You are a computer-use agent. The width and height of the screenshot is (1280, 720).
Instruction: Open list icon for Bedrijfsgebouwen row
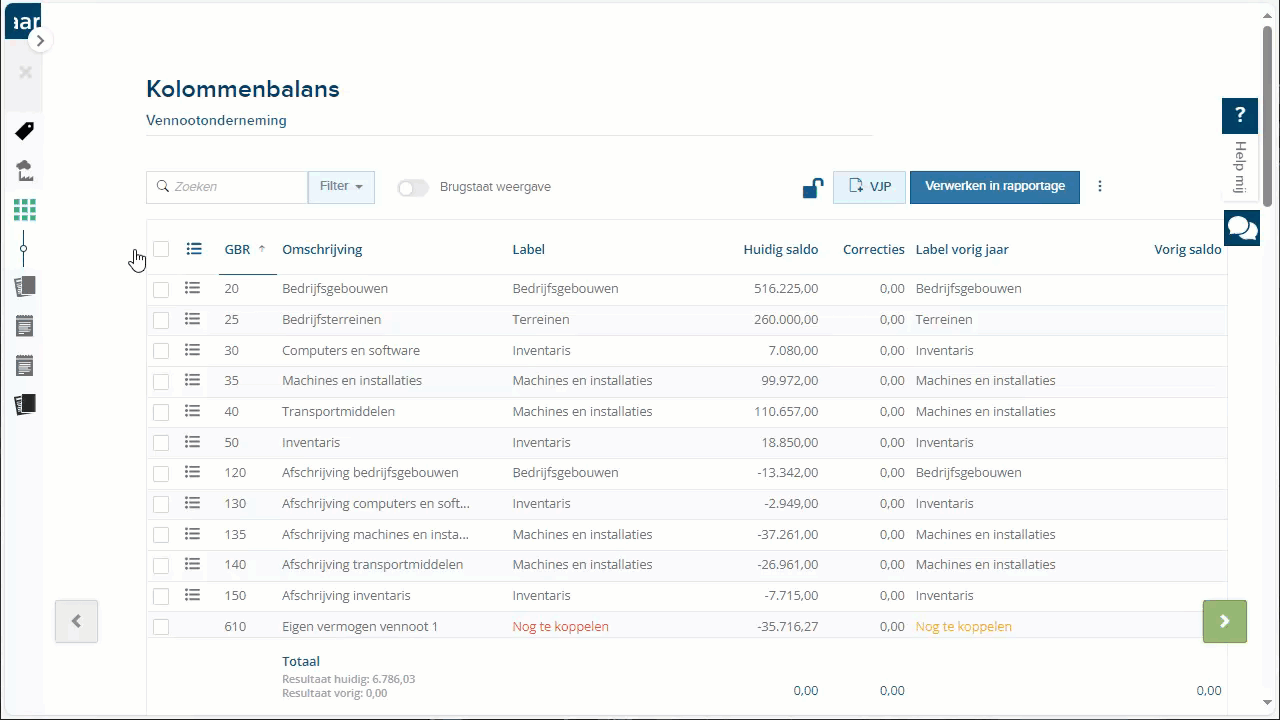click(193, 288)
